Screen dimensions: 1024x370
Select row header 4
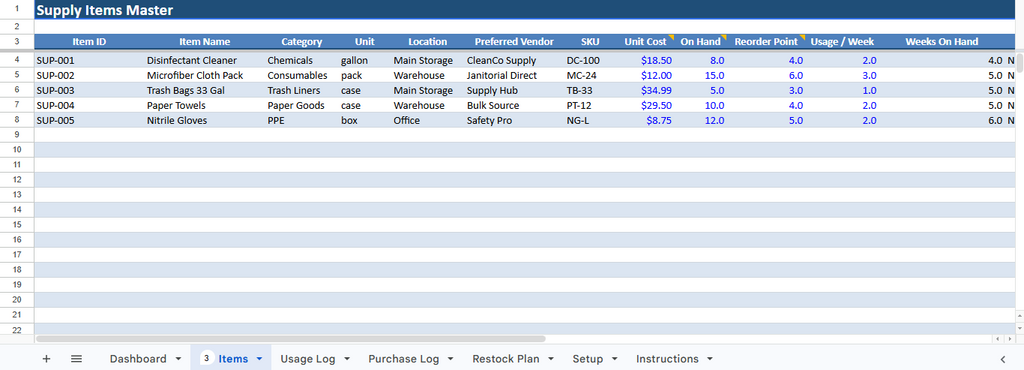tap(17, 60)
